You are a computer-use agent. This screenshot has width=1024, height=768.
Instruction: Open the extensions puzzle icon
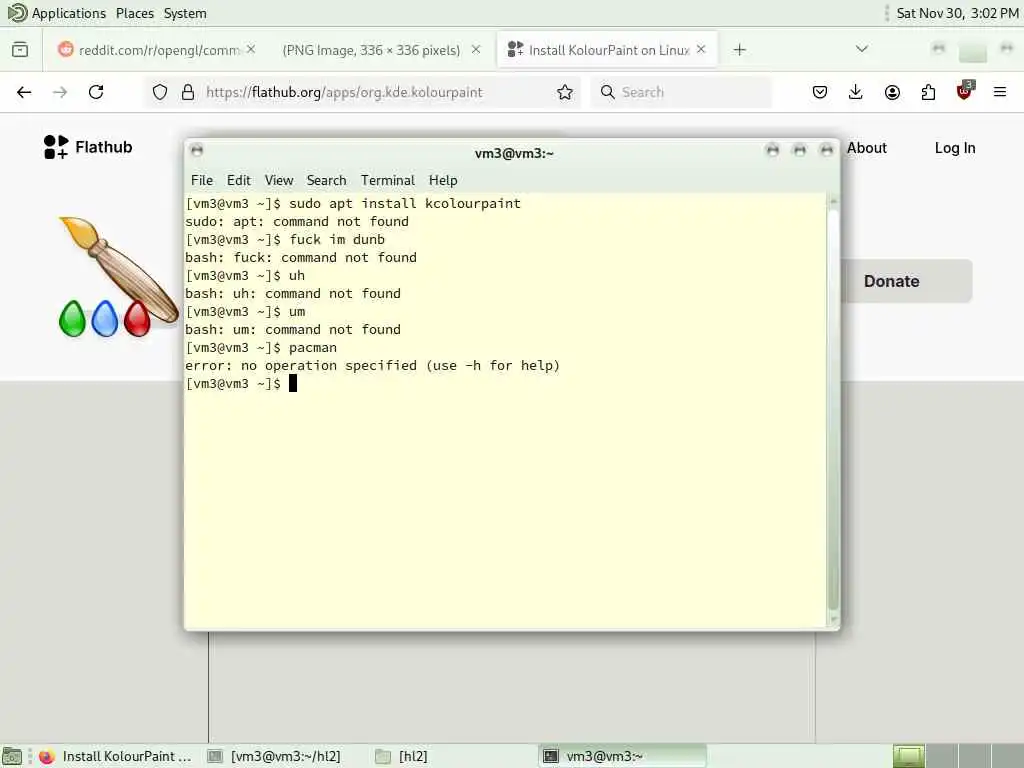928,92
